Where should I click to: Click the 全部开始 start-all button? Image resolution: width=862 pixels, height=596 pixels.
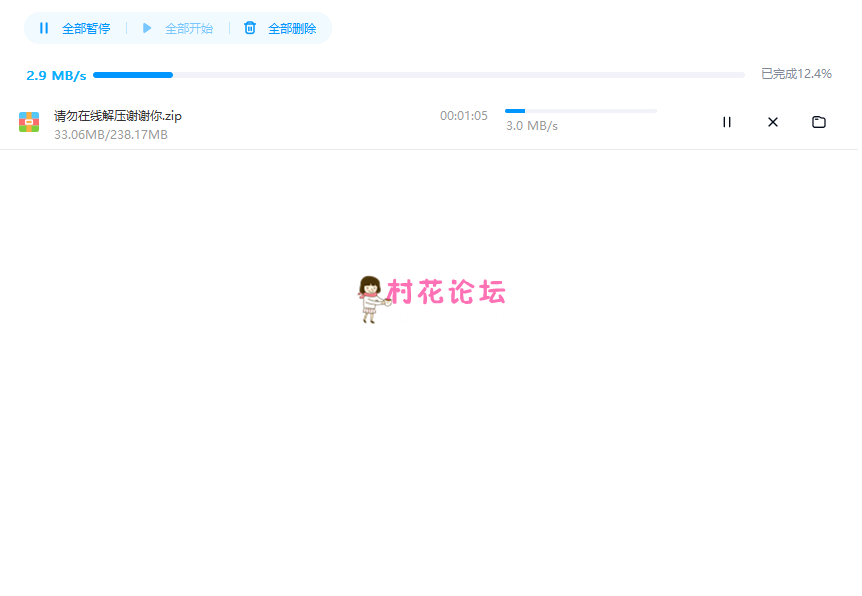coord(178,28)
